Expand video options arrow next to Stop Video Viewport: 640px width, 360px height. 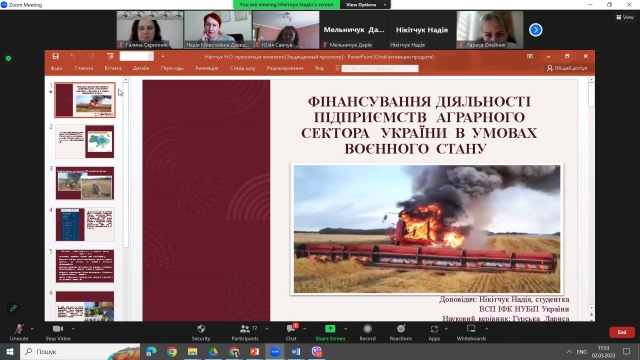73,329
